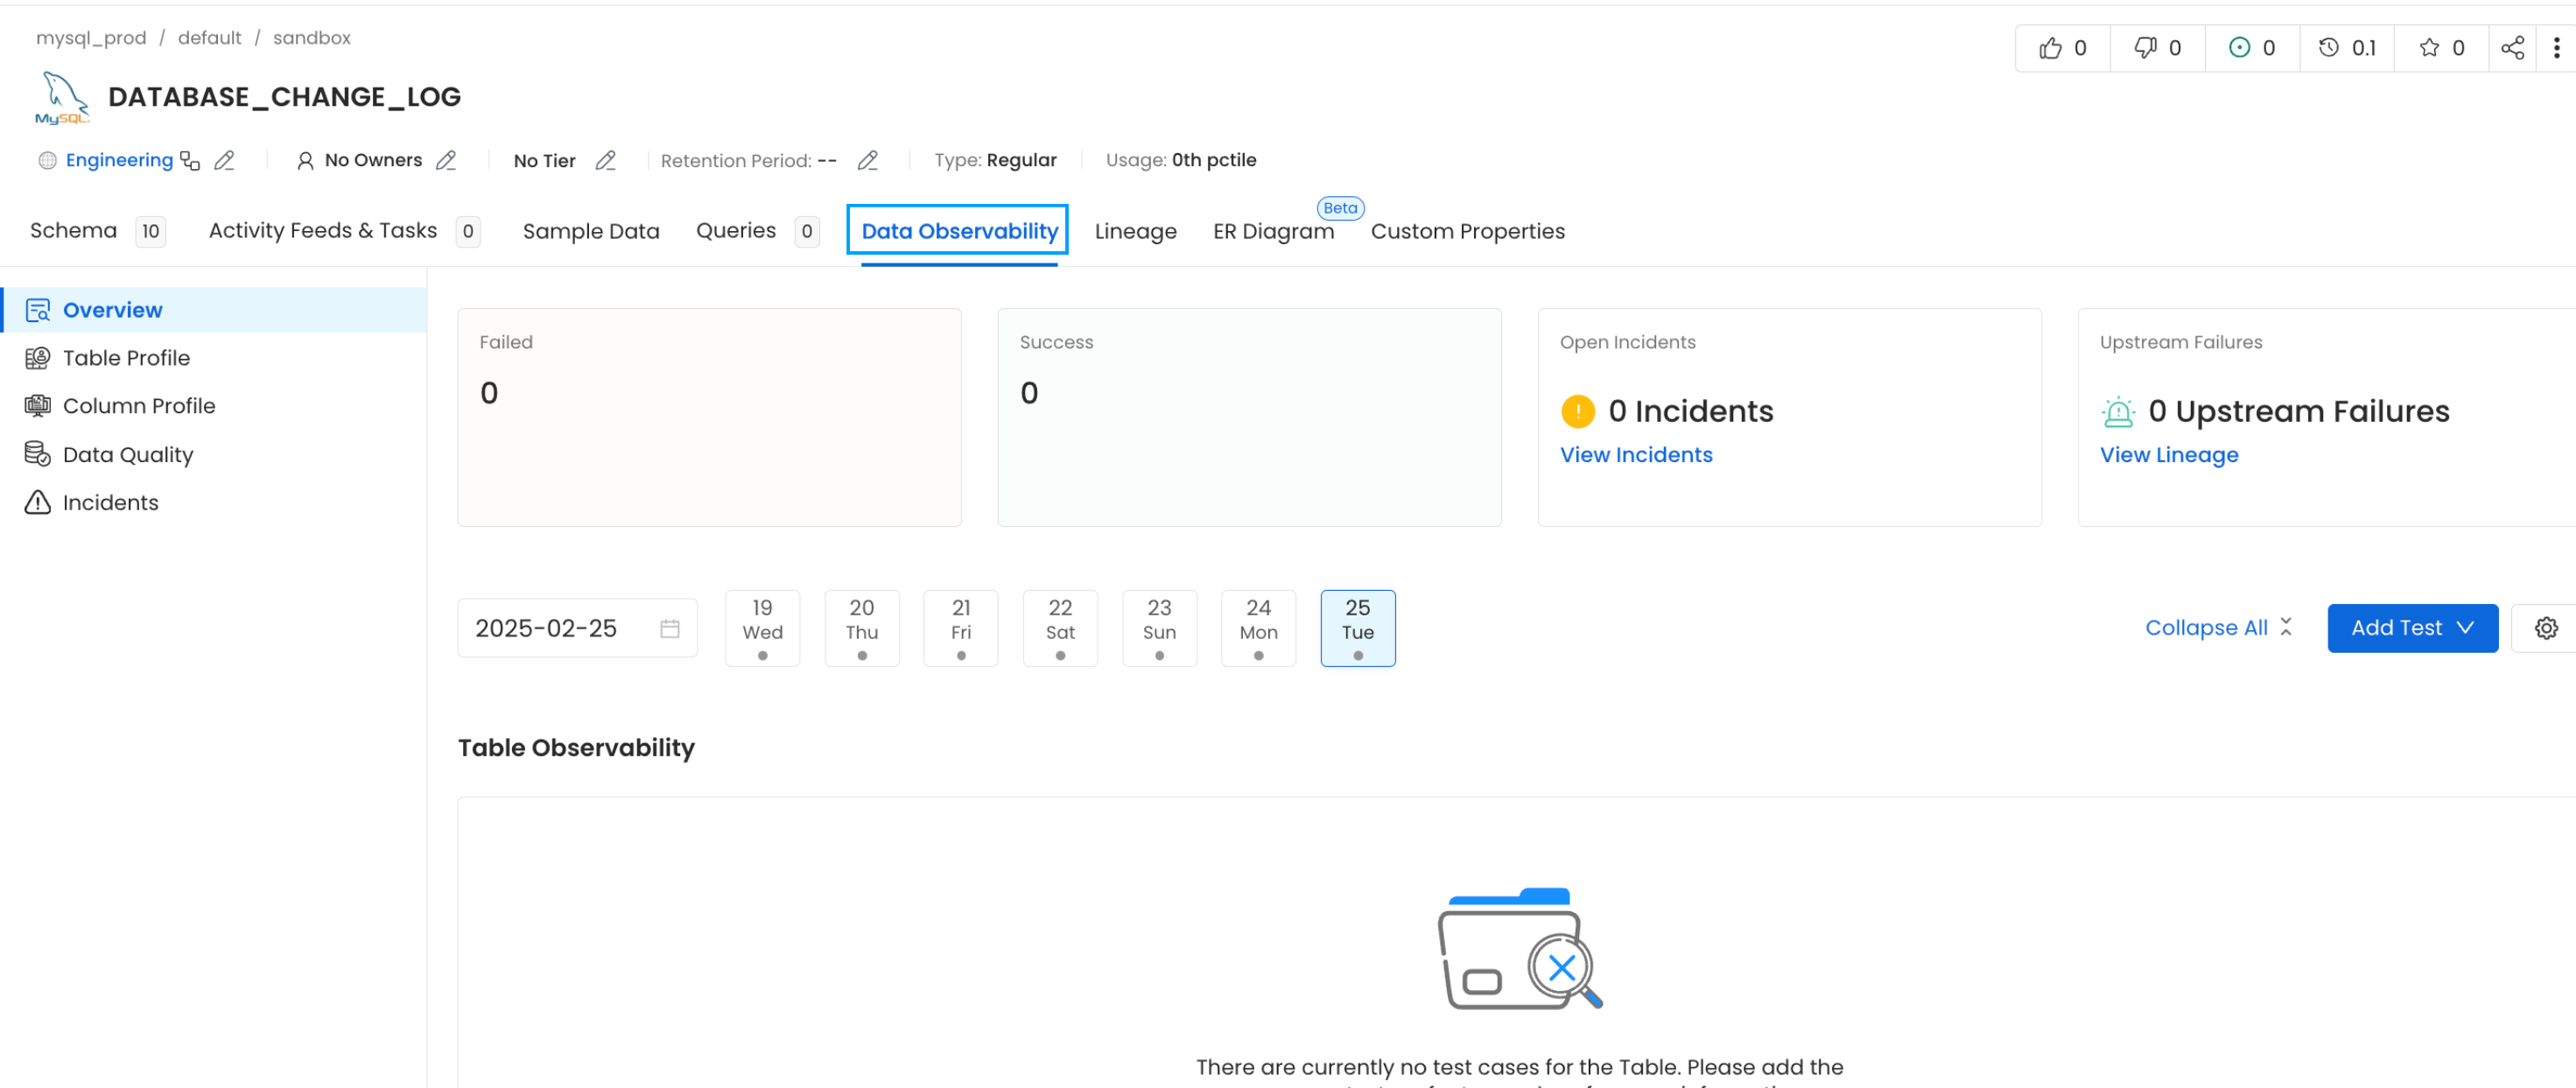This screenshot has width=2576, height=1088.
Task: Open the test settings gear
Action: pos(2547,627)
